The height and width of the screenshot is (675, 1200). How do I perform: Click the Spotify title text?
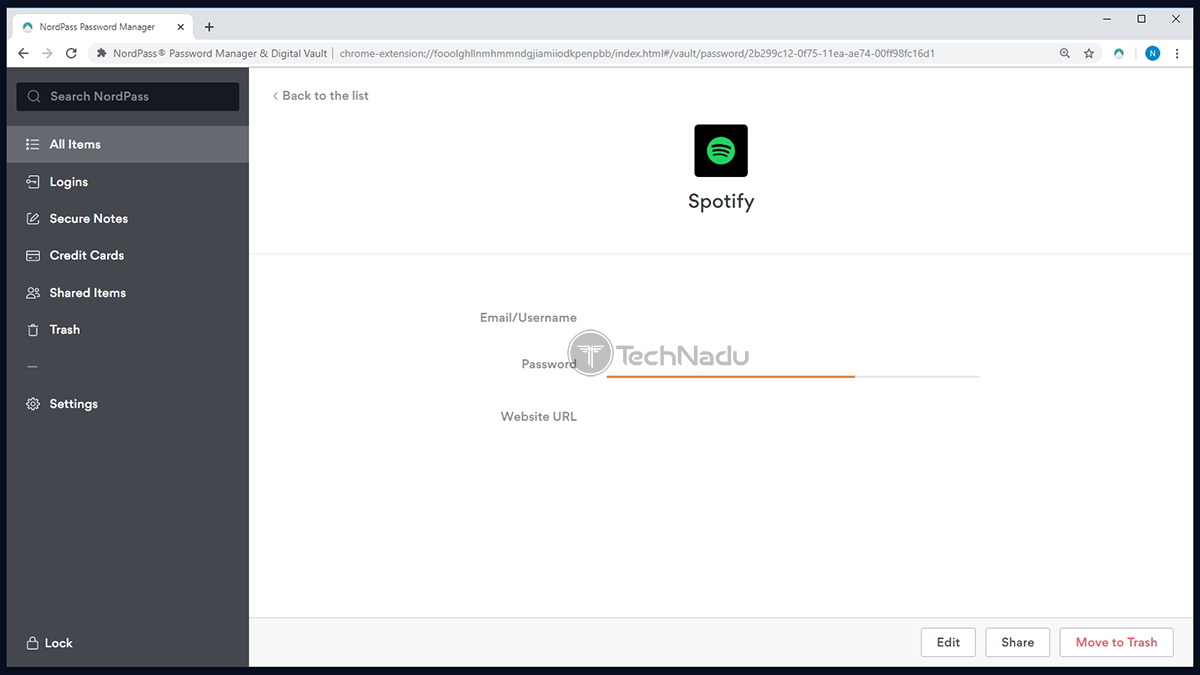[721, 201]
